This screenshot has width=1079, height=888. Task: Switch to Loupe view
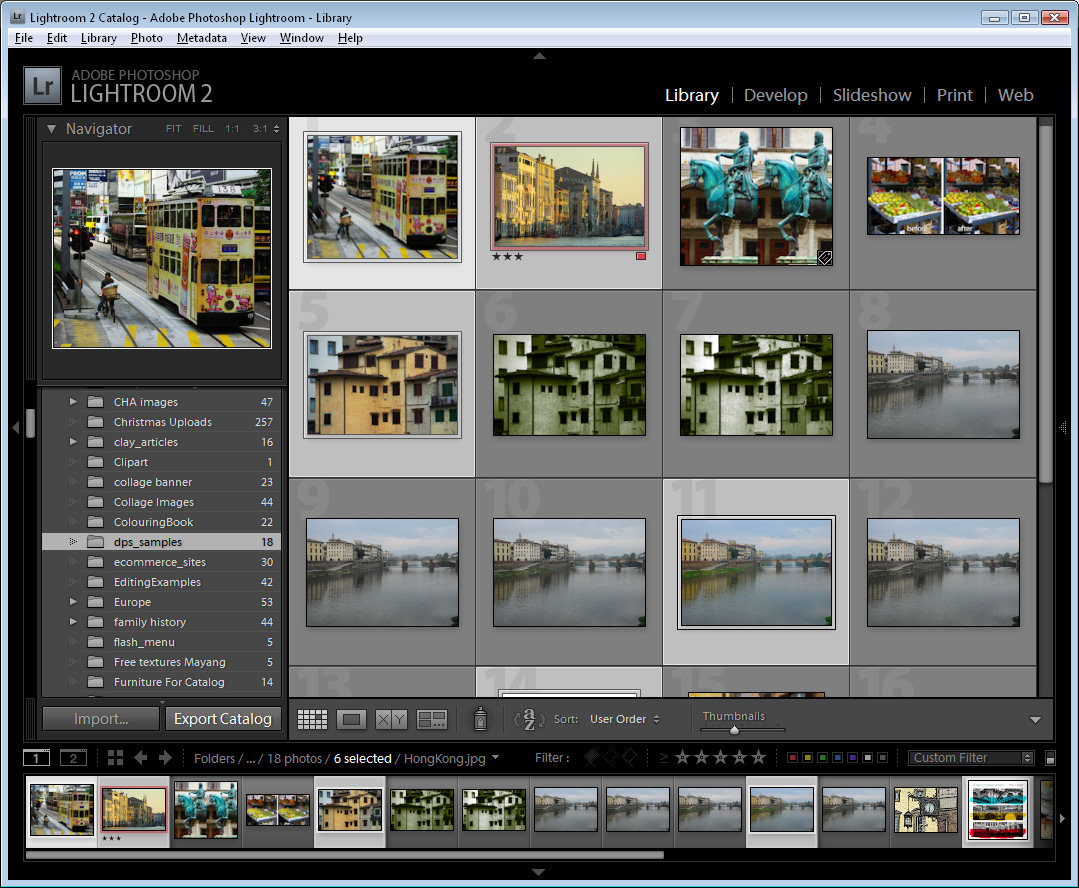pos(351,719)
